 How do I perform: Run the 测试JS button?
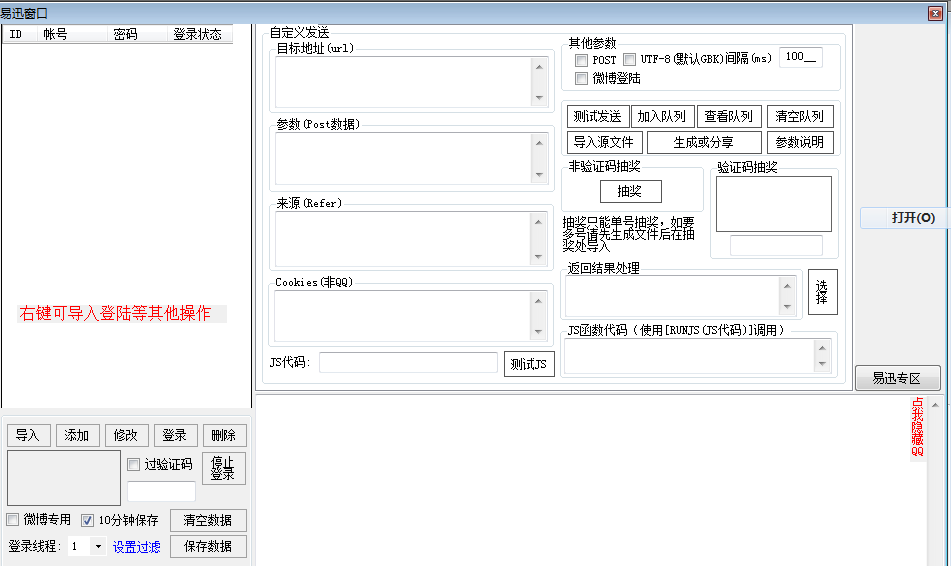pyautogui.click(x=529, y=363)
